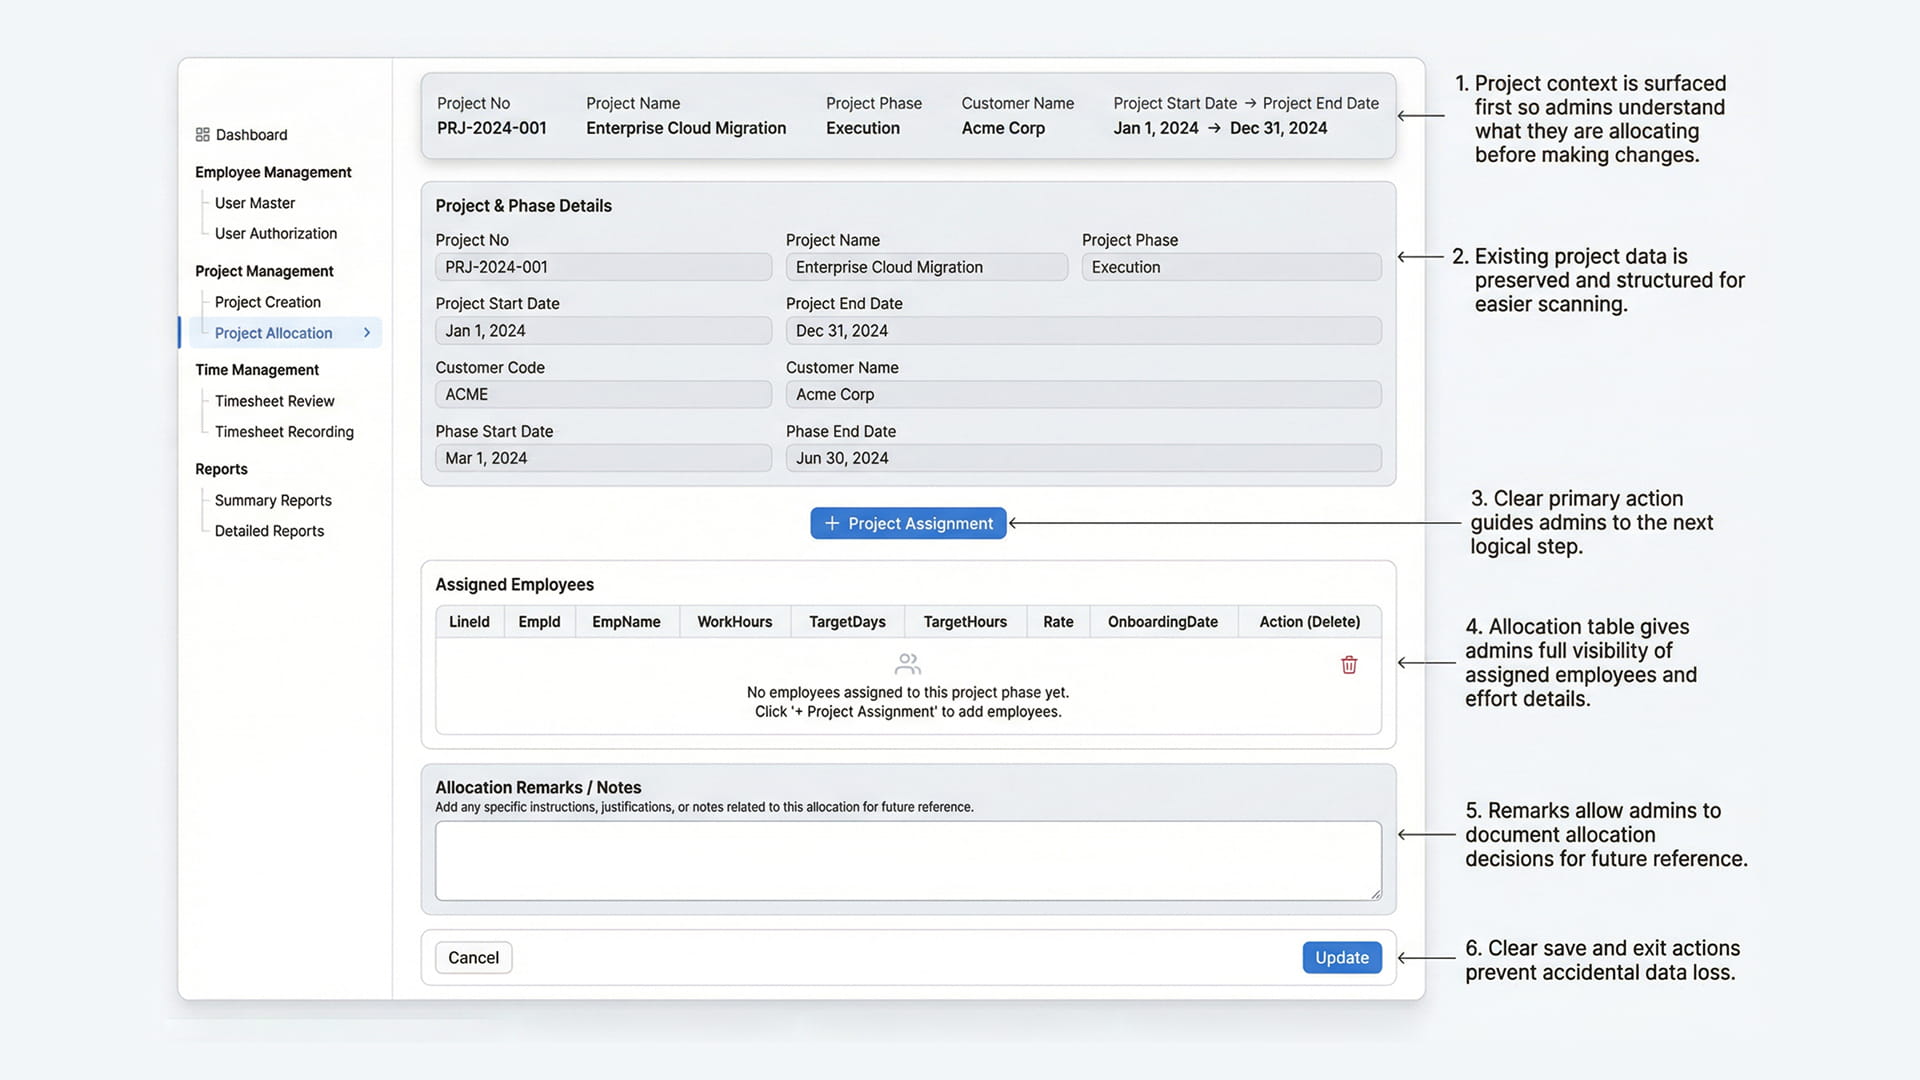
Task: Click the Dashboard grid icon
Action: (203, 135)
